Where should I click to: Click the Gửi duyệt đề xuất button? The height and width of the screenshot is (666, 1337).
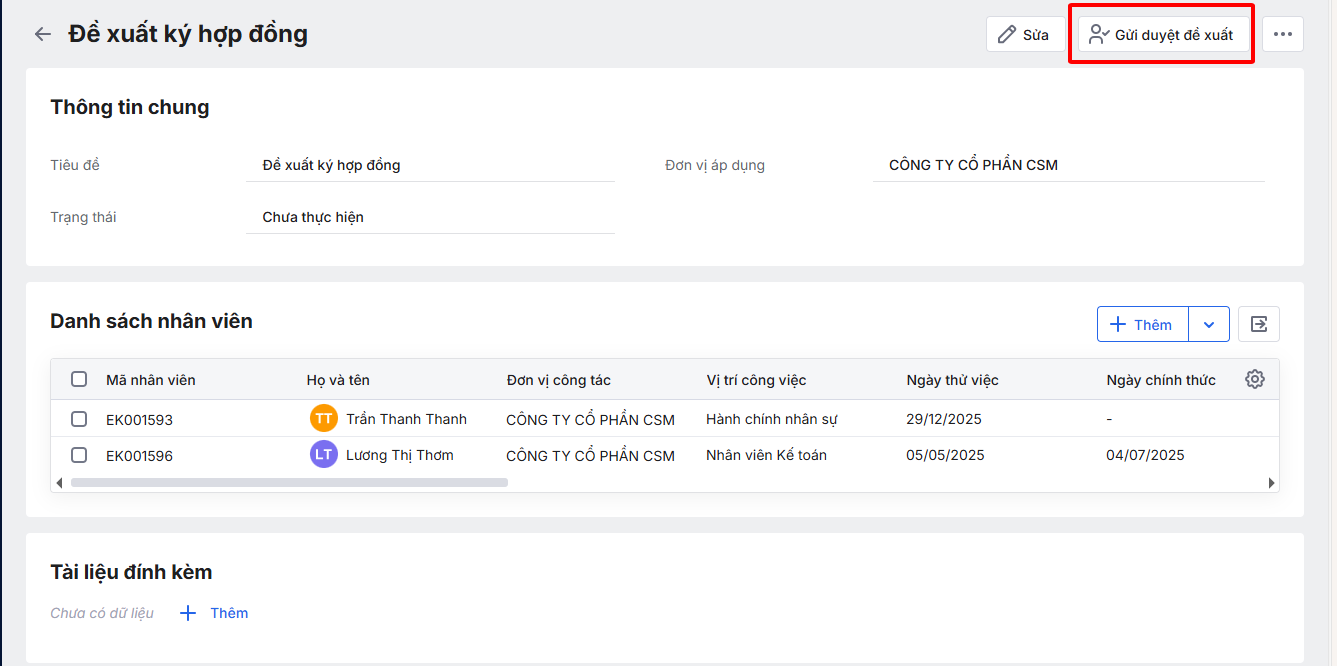[1161, 34]
